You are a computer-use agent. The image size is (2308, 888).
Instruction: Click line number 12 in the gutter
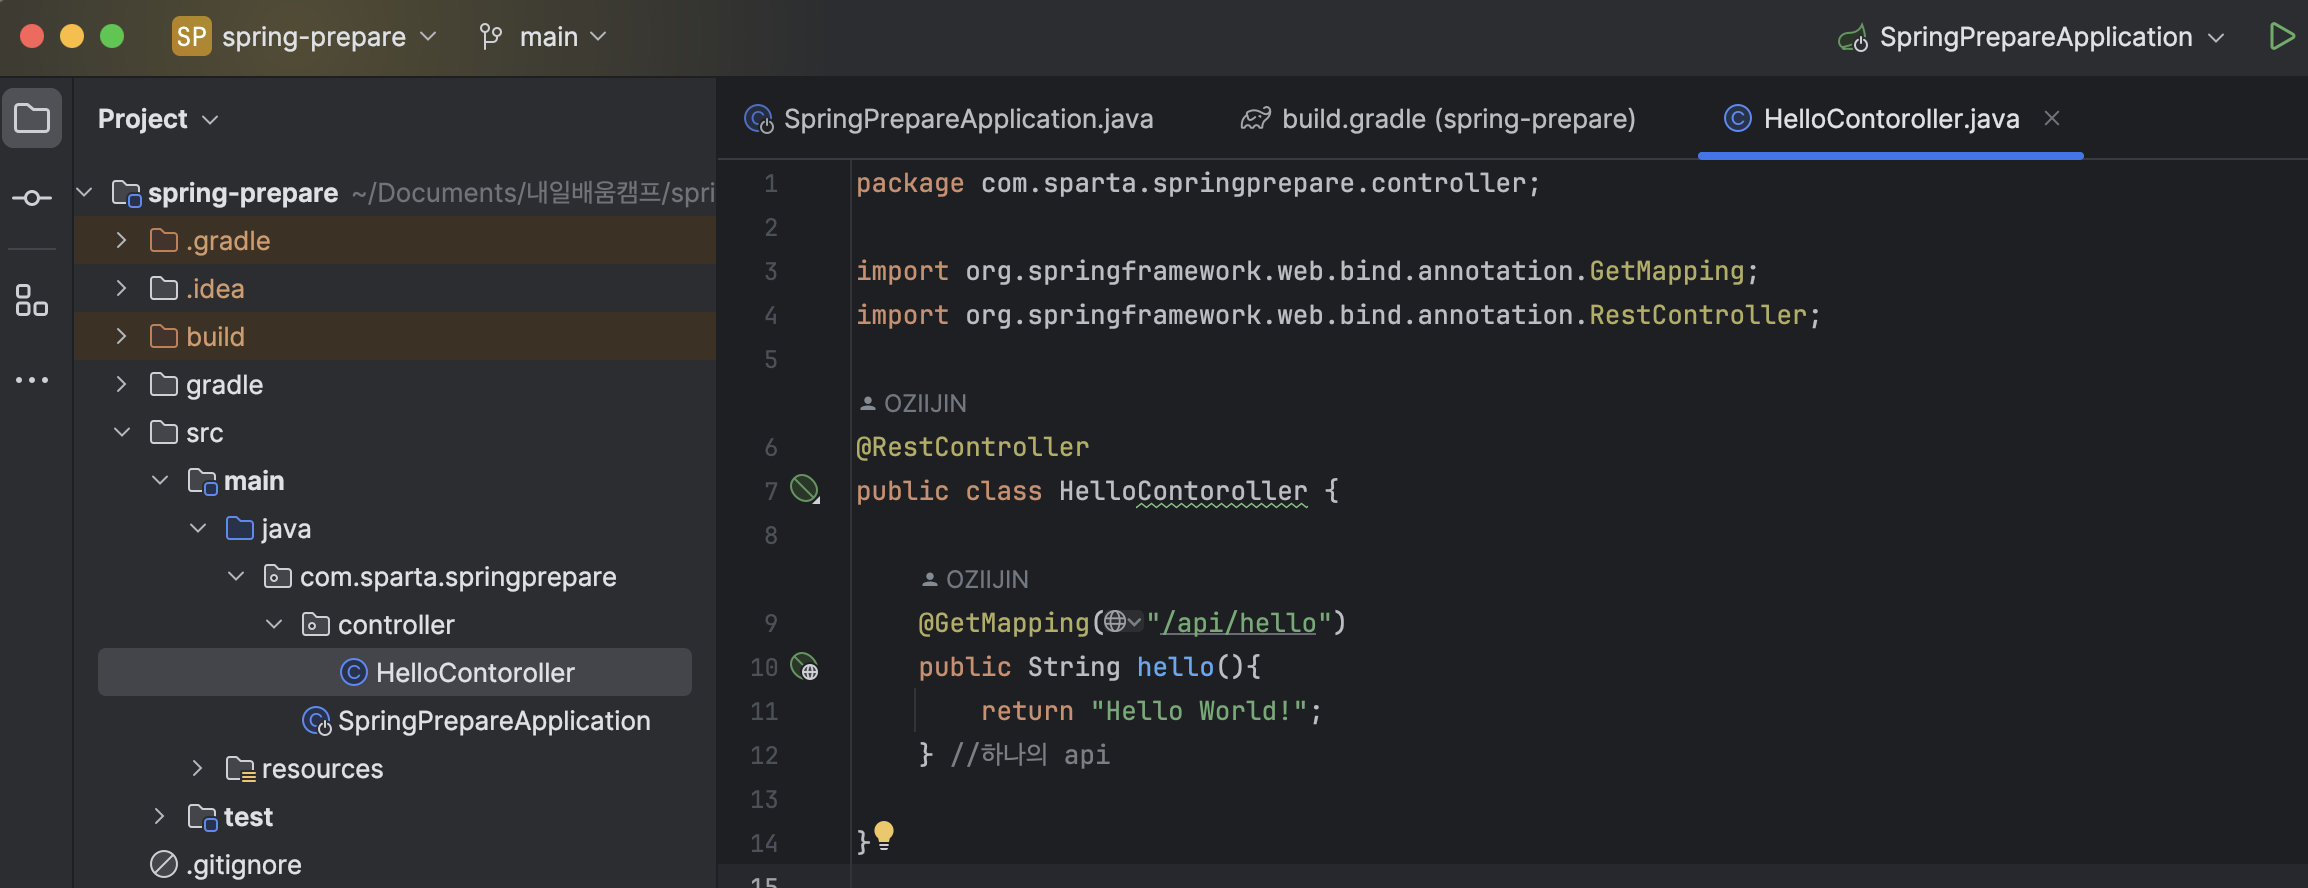click(x=764, y=755)
